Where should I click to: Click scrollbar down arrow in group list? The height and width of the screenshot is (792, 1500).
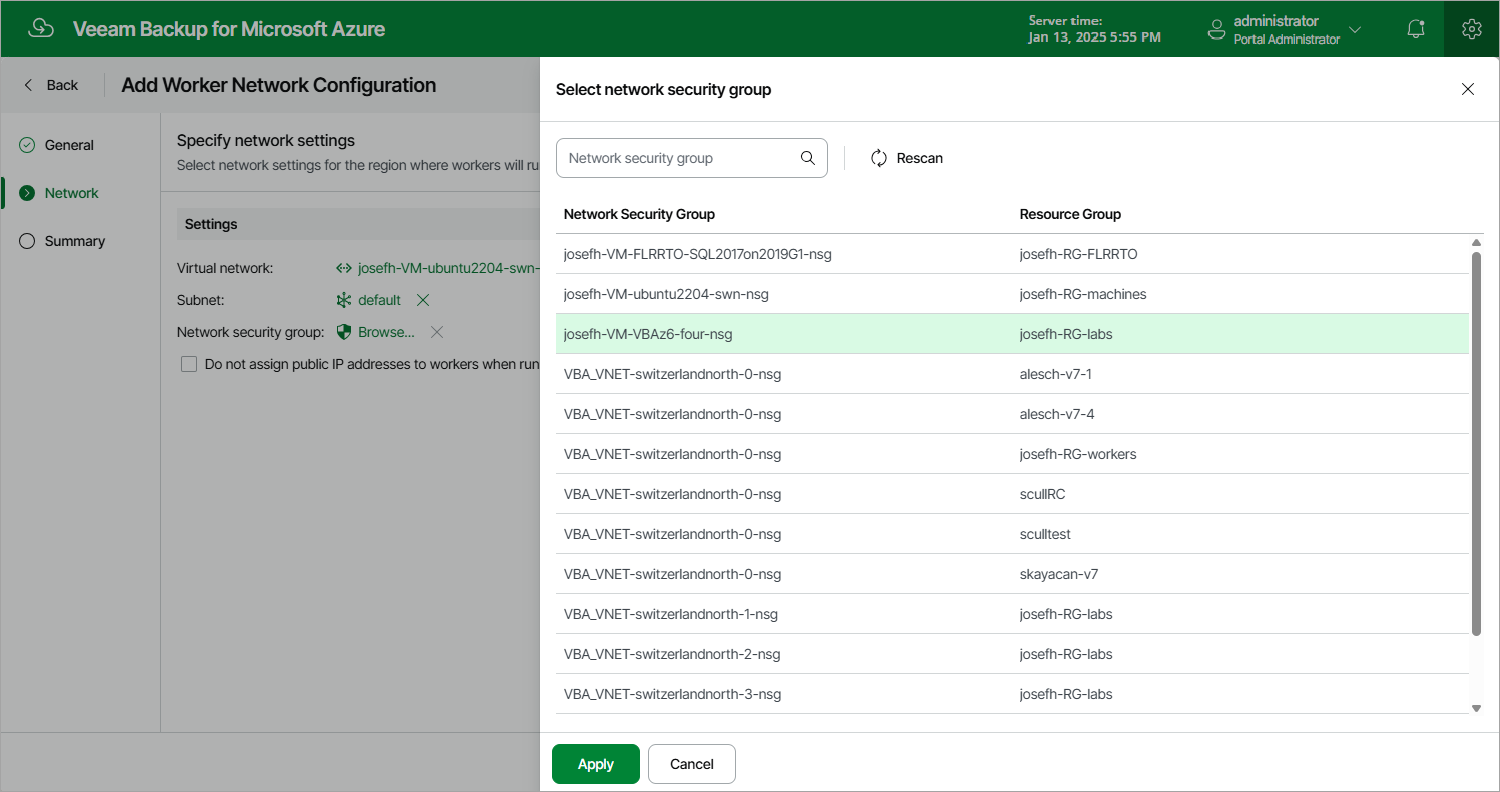tap(1476, 708)
